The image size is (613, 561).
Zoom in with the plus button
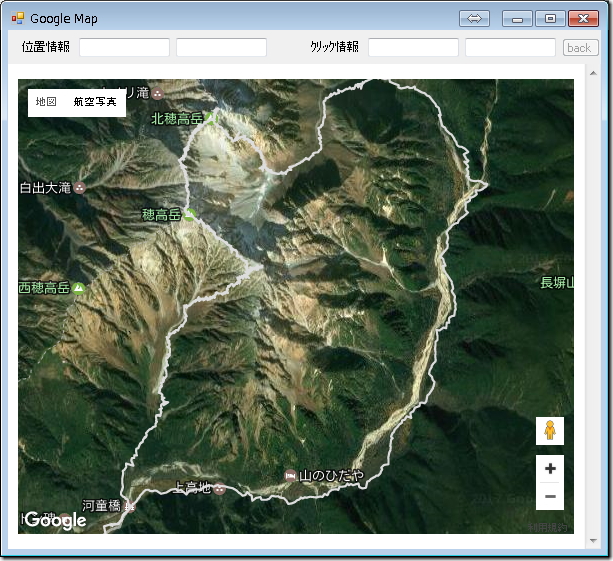(549, 468)
